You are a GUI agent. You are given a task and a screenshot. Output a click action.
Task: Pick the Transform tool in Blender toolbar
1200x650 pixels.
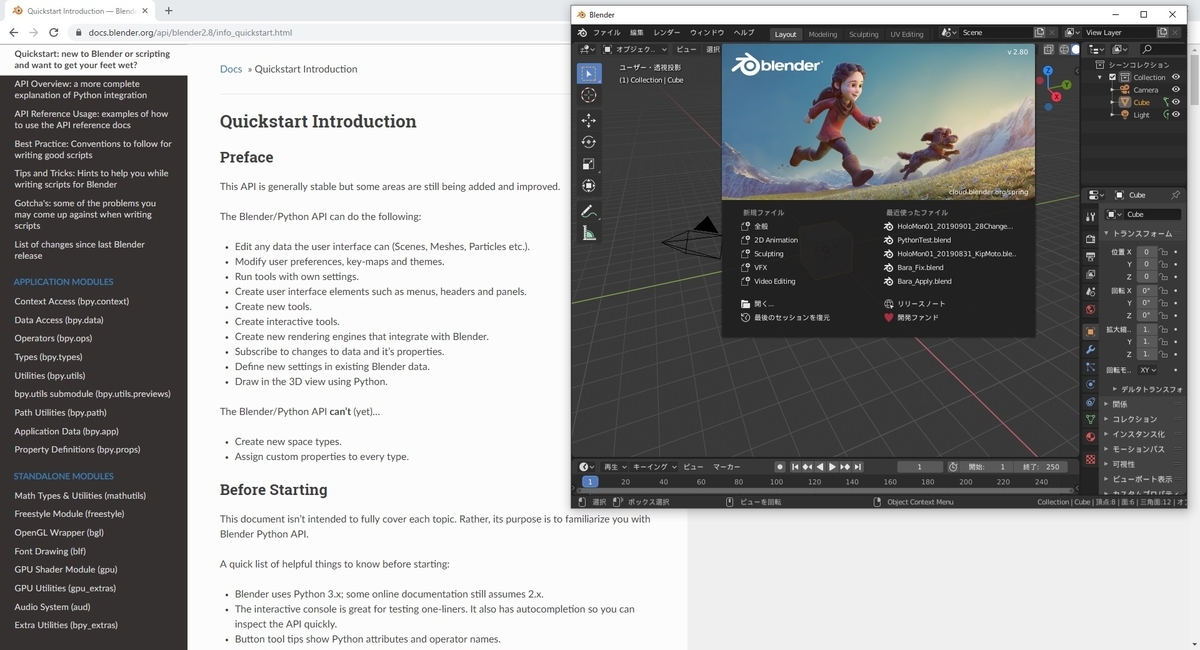pos(589,186)
